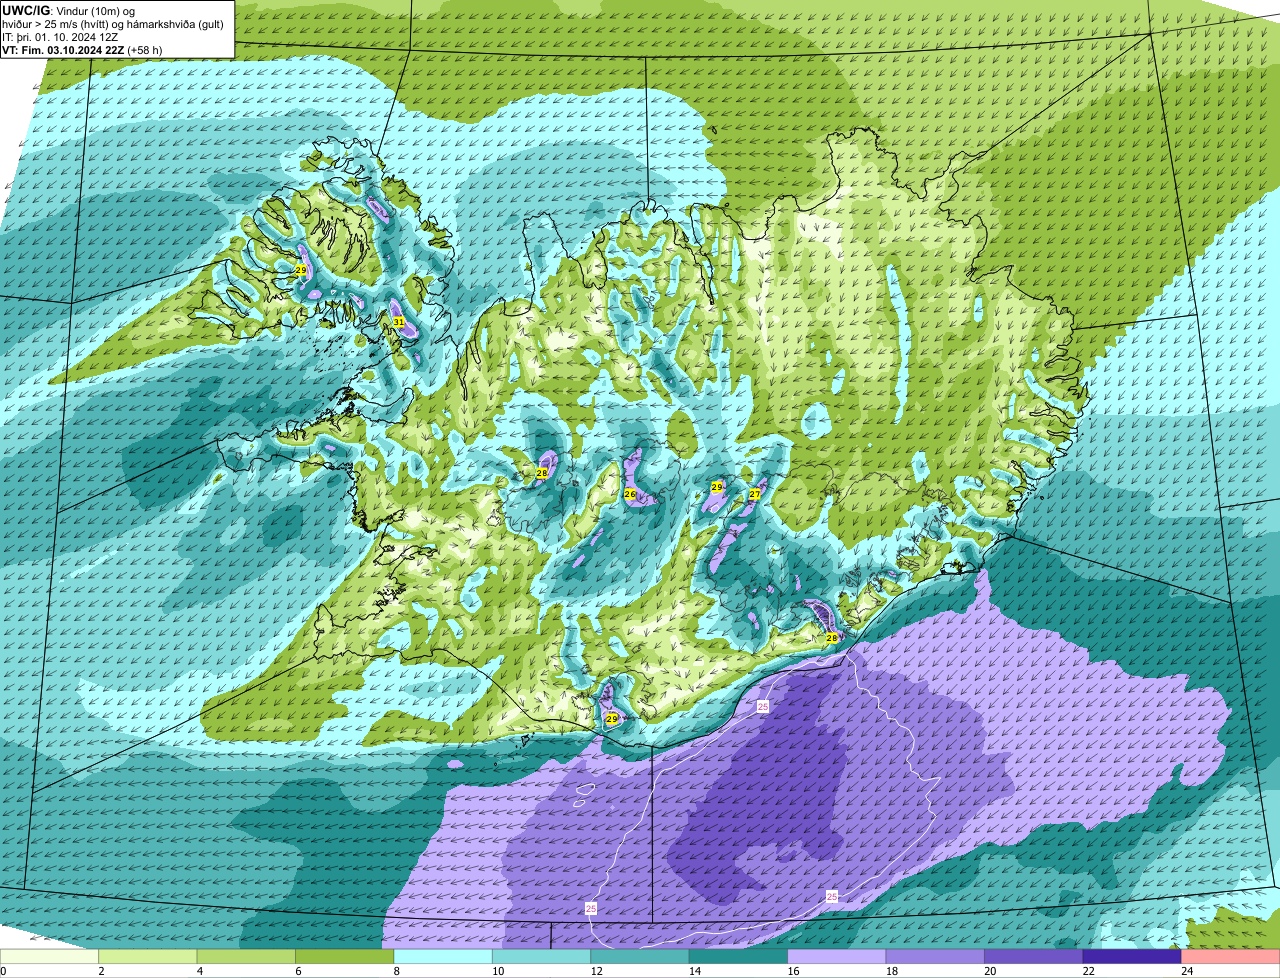Pick the 22–24 m/s dark indigo legend swatch
Screen dimensions: 1280x978
point(1132,957)
